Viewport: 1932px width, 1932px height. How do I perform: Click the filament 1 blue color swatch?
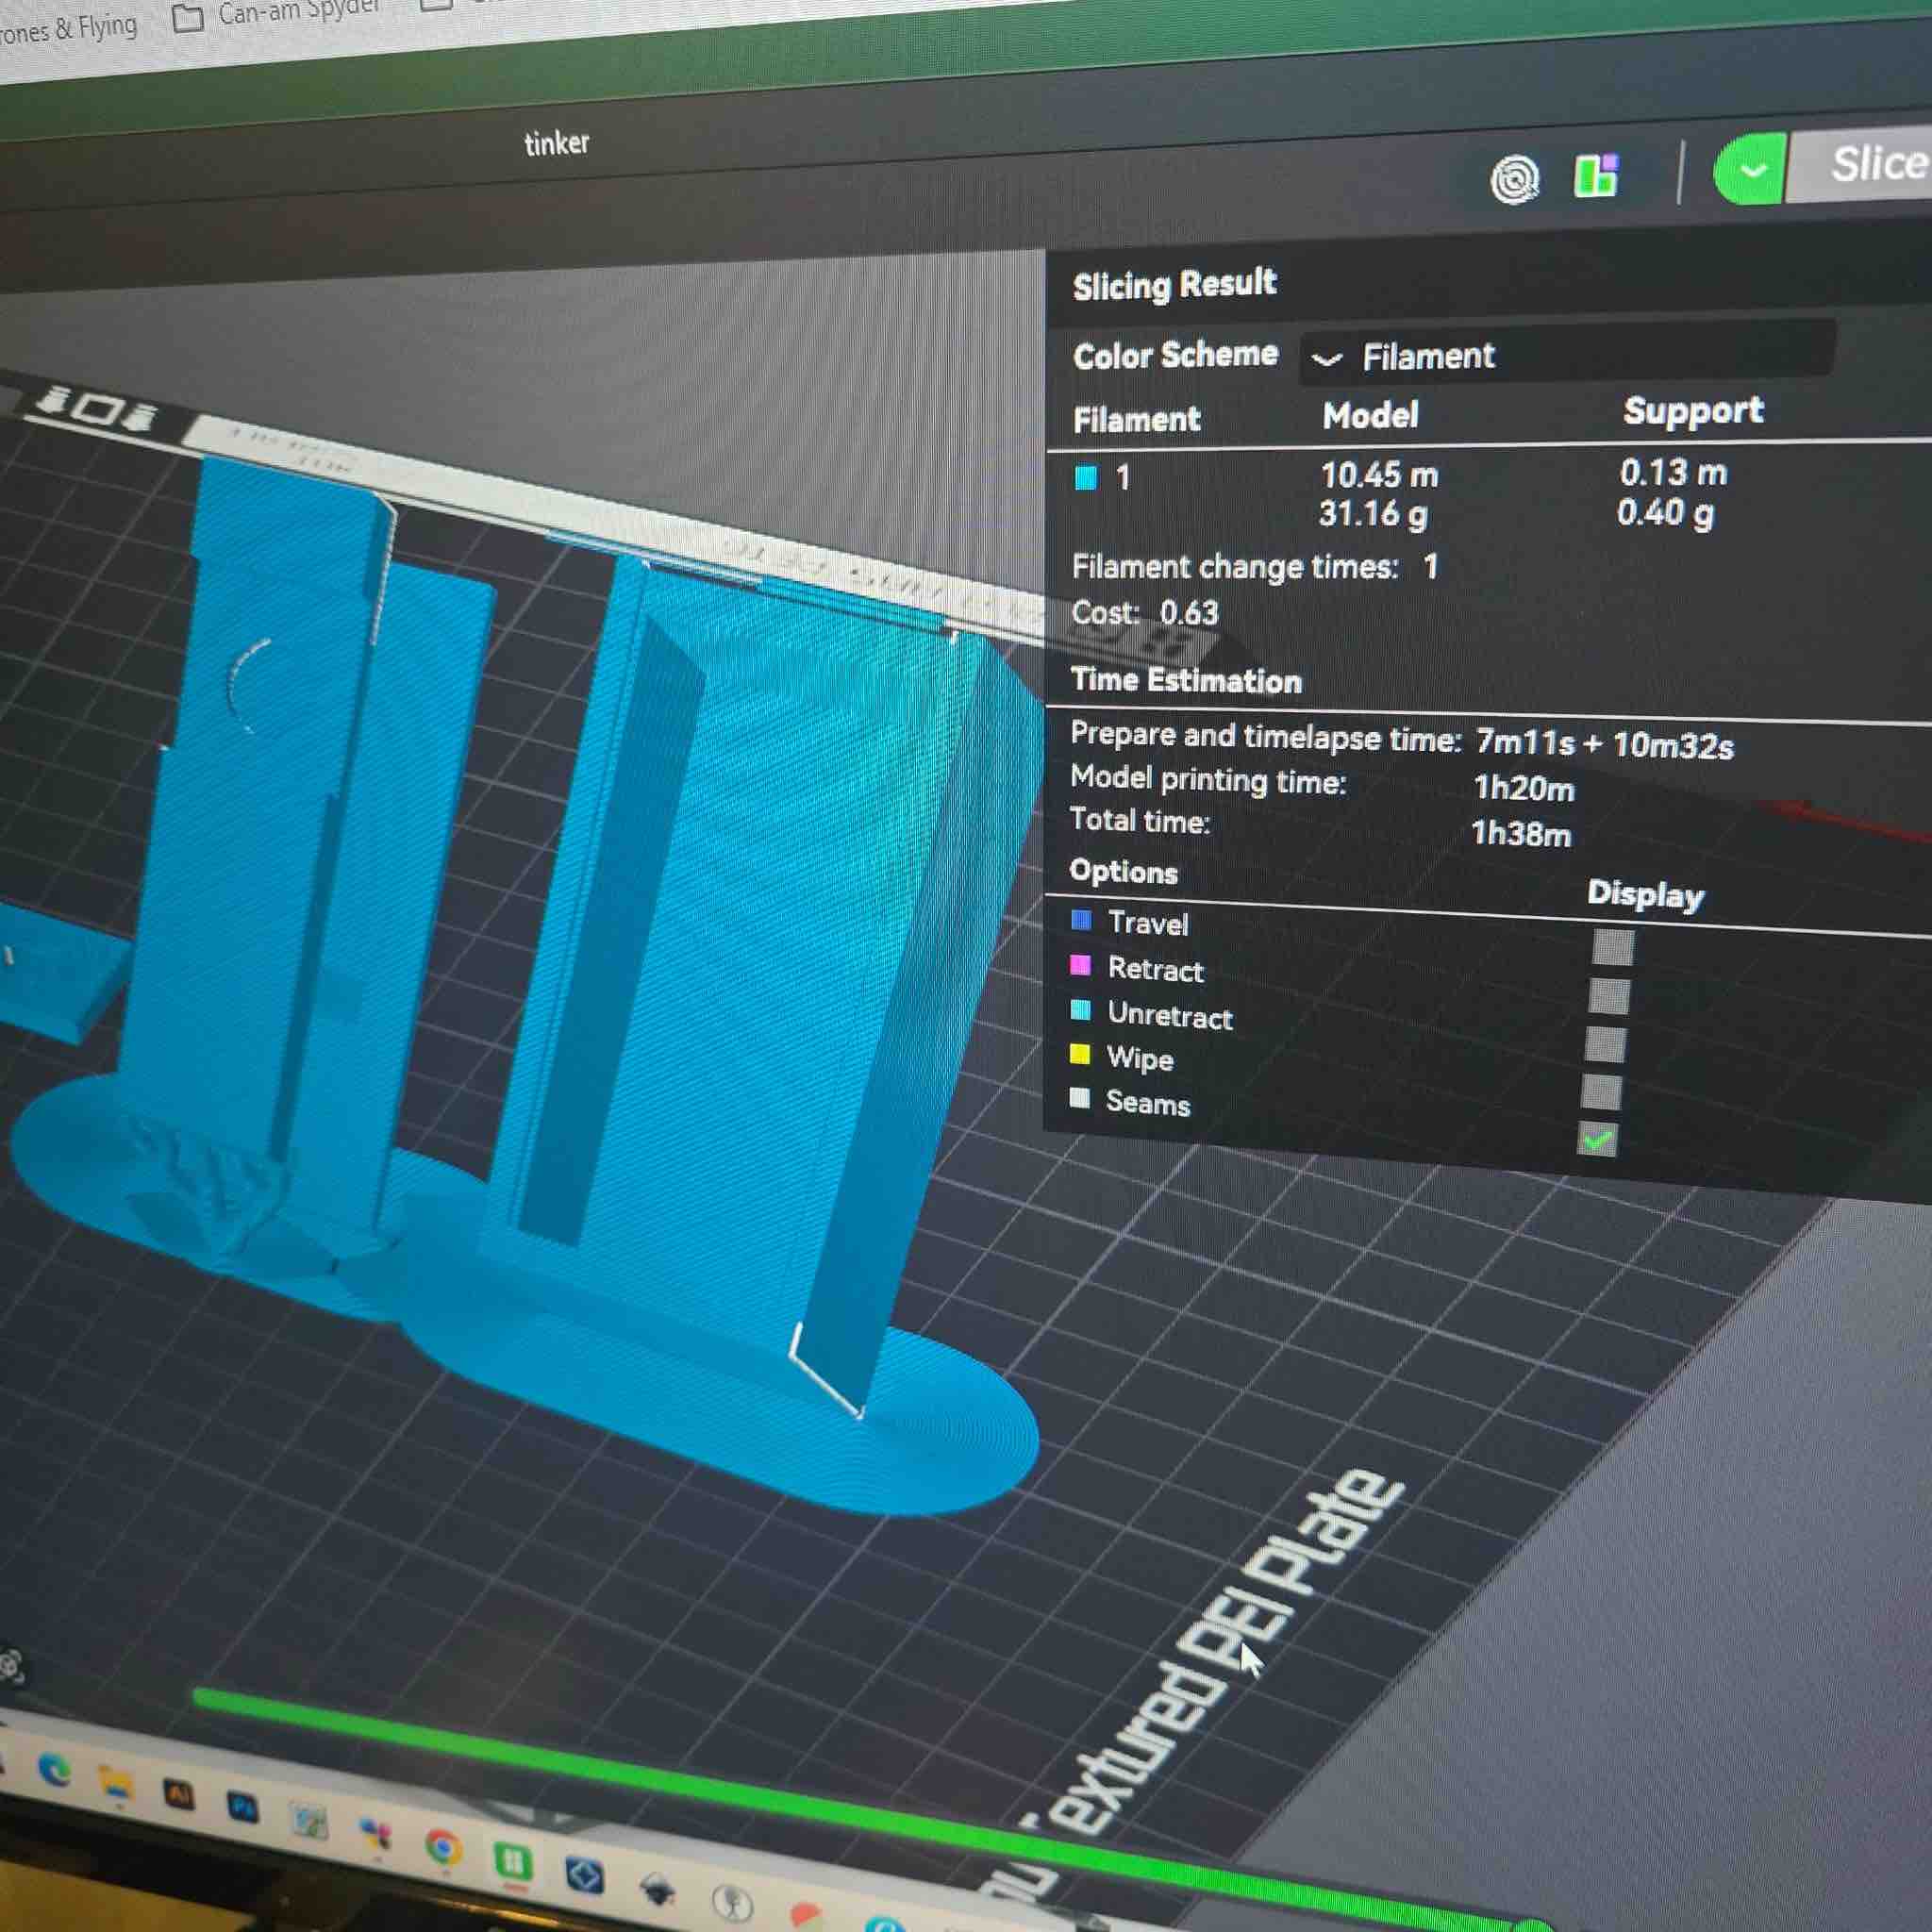[1085, 477]
